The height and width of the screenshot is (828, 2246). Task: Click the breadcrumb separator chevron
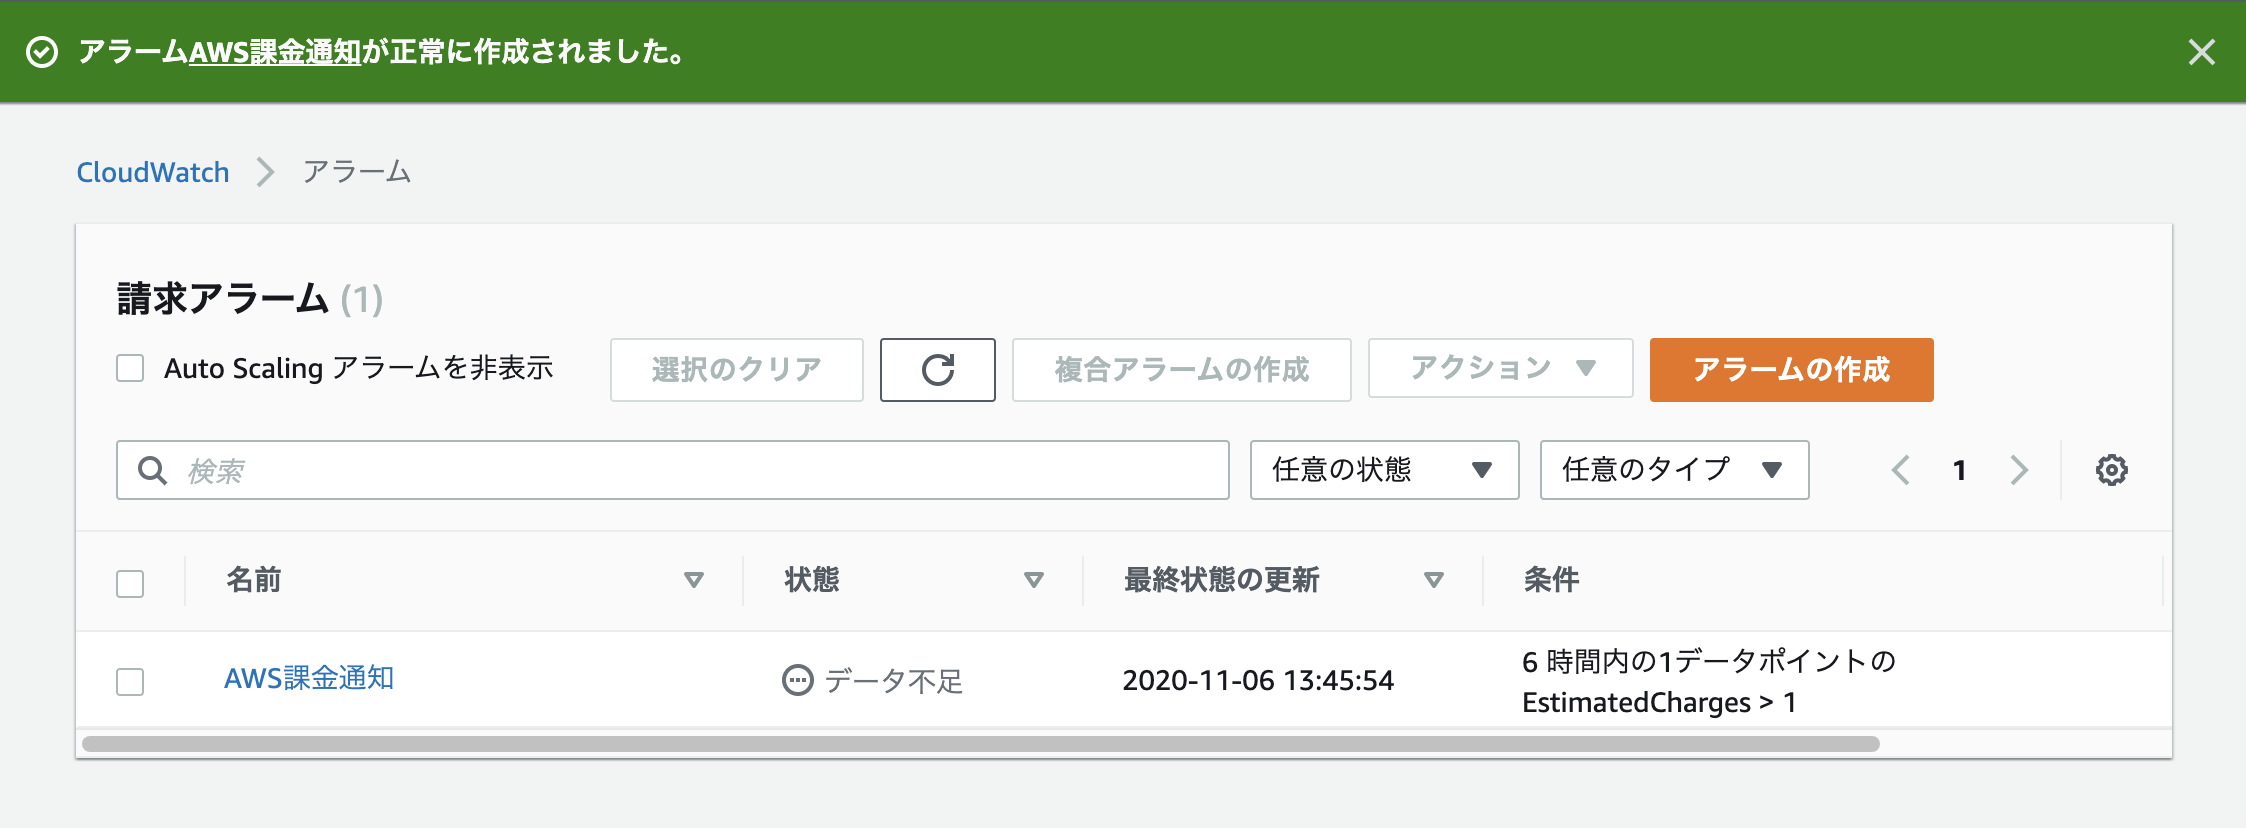[x=265, y=172]
